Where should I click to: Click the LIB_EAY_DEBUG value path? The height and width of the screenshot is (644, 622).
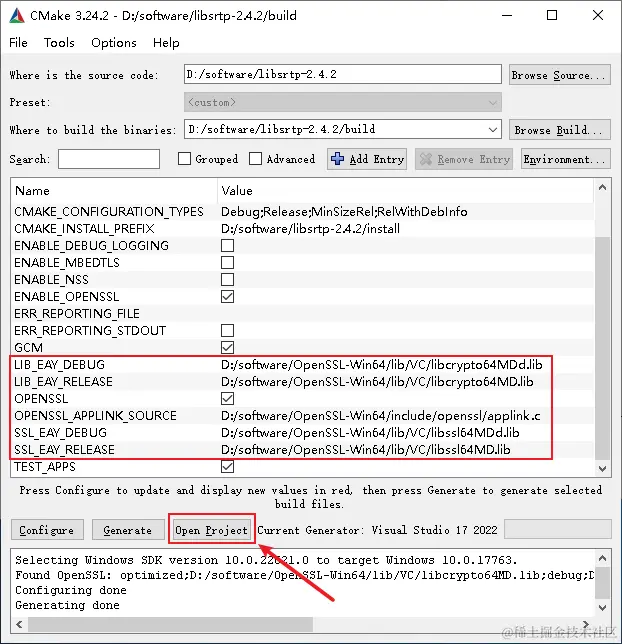click(382, 365)
